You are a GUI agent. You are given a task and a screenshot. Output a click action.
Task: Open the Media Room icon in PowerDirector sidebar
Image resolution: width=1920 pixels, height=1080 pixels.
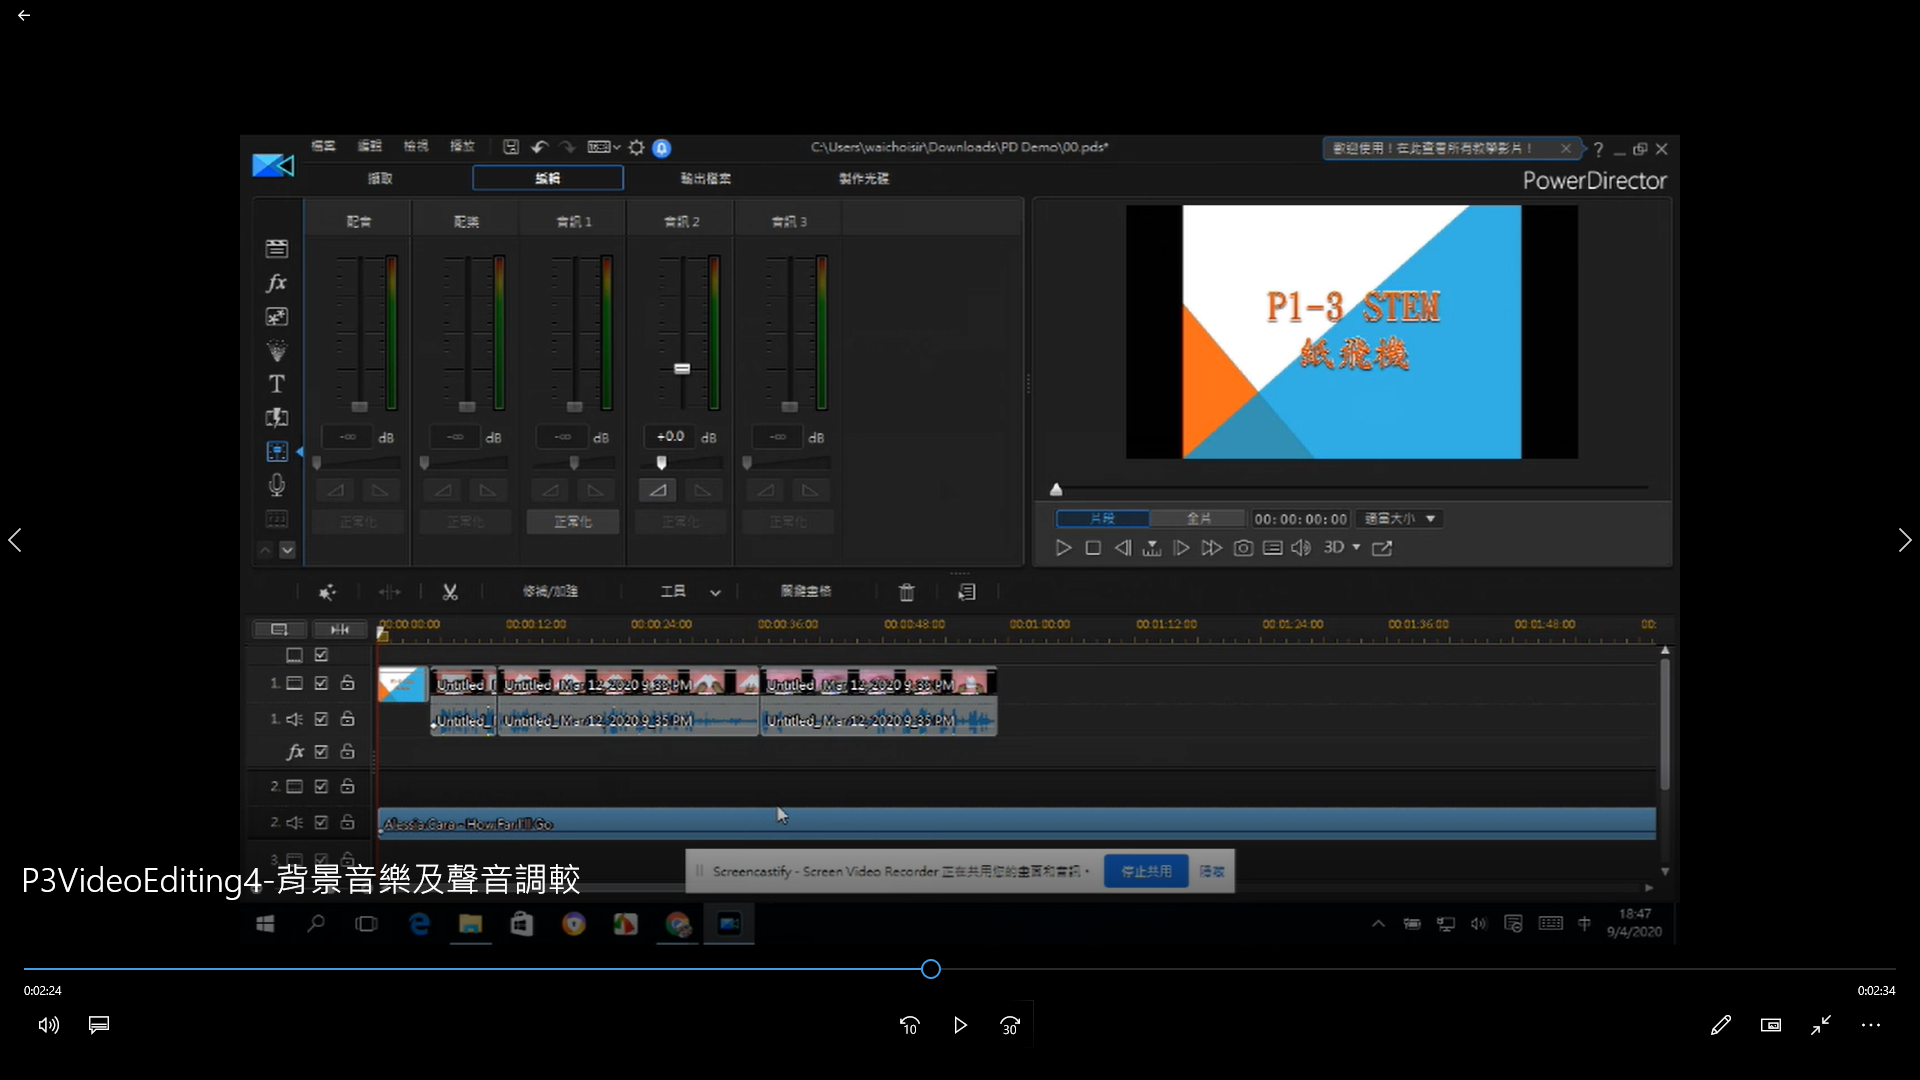click(277, 248)
